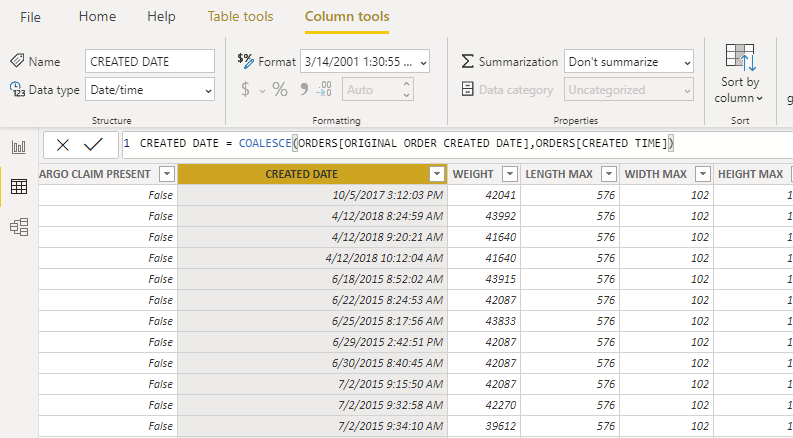The image size is (793, 438).
Task: Click the Name tag icon
Action: (17, 61)
